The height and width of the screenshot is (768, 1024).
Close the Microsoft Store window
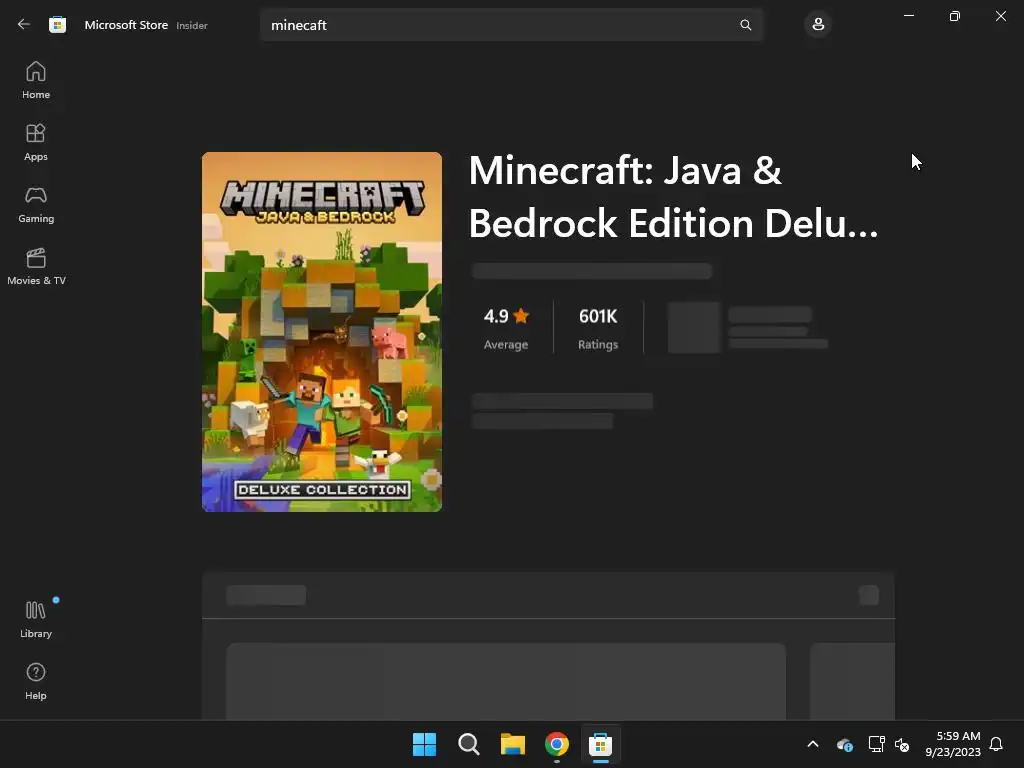click(1000, 16)
